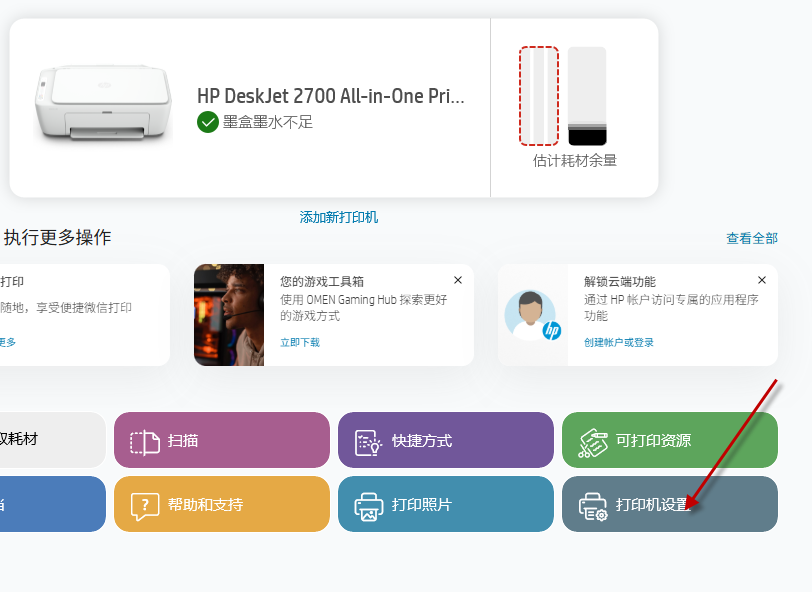The image size is (812, 592).
Task: Click the Printables tile scissors icon
Action: 592,443
